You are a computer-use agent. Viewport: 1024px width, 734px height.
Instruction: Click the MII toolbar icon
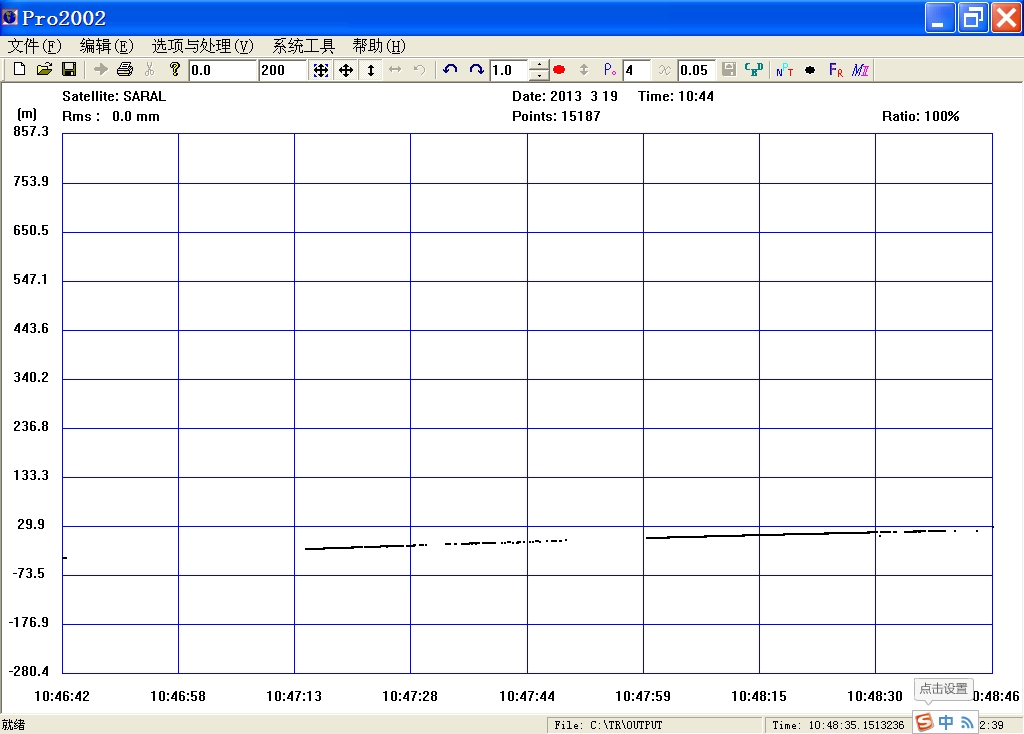860,70
